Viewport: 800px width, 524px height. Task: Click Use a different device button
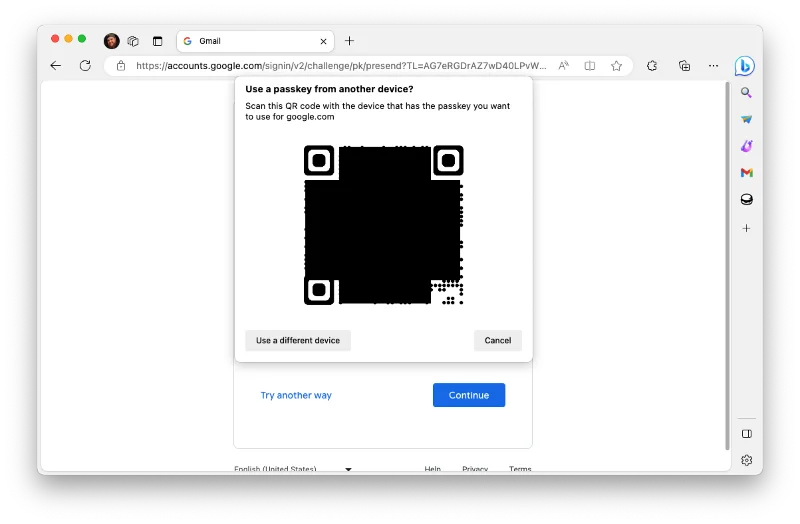(x=298, y=340)
